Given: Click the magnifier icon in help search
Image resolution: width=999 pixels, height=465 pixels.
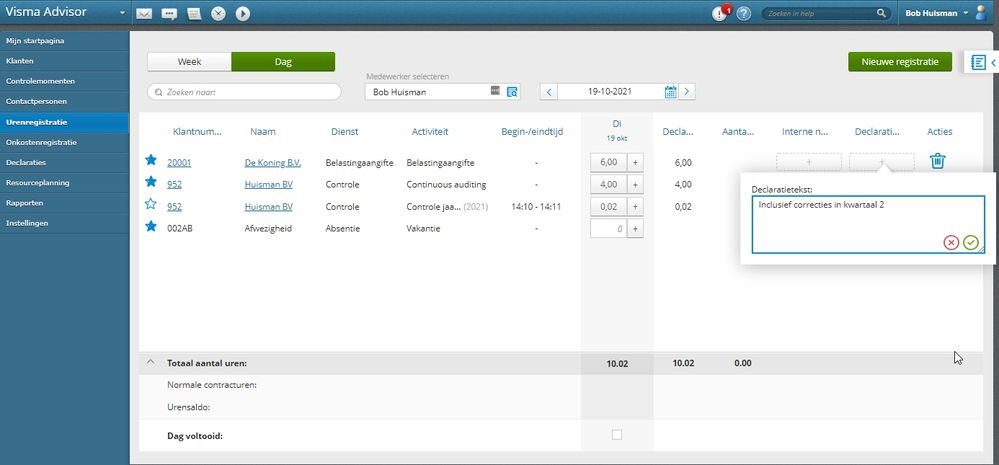Looking at the screenshot, I should 881,13.
